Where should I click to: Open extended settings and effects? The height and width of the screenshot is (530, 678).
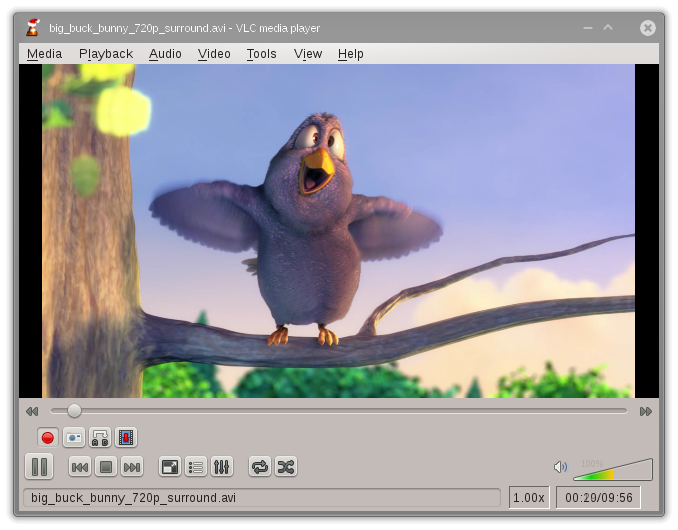(222, 467)
